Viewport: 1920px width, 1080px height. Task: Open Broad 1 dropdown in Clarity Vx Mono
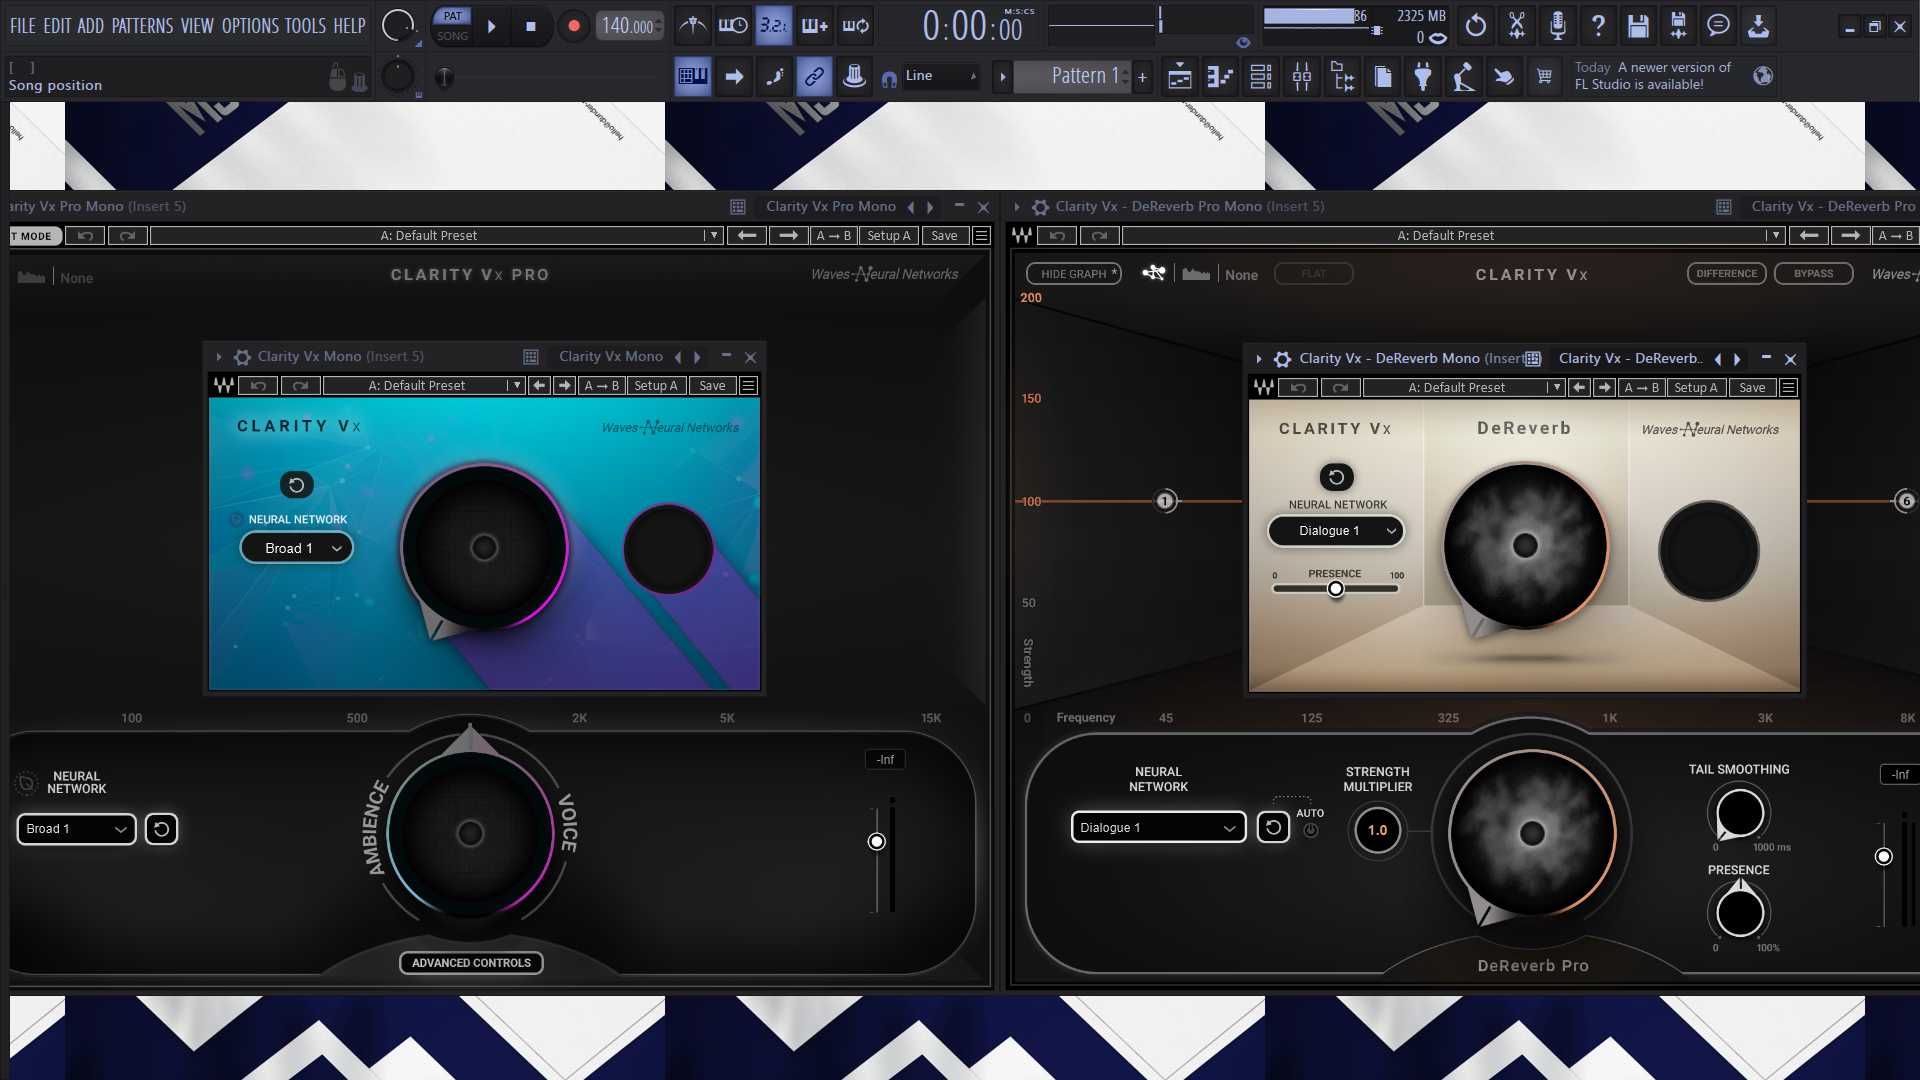click(297, 548)
